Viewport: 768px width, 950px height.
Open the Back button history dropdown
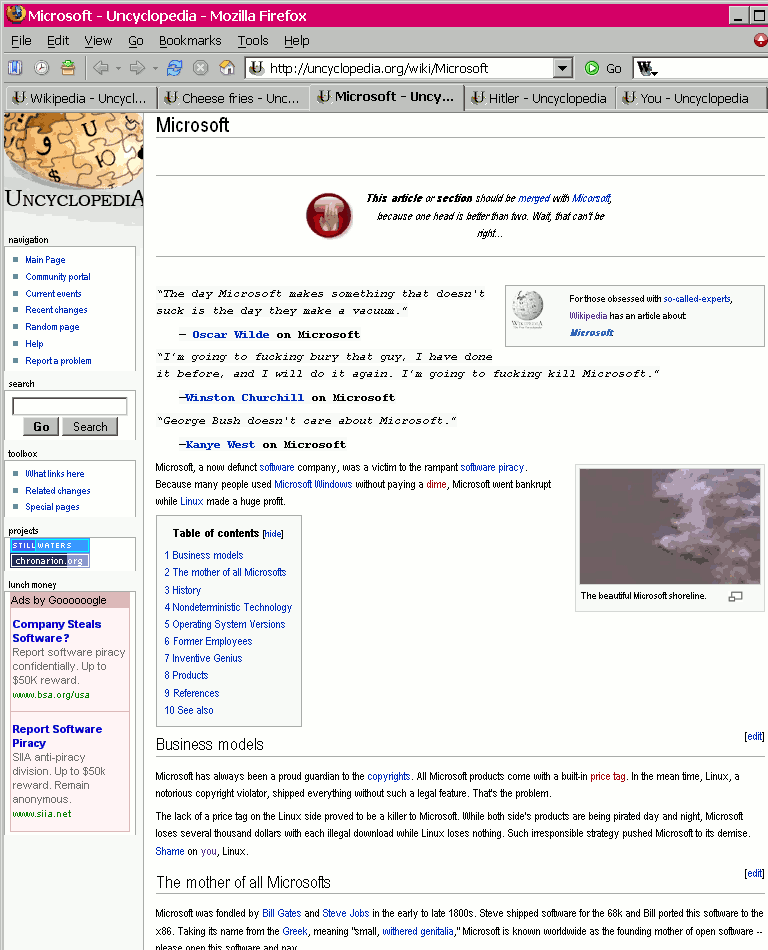(x=118, y=68)
